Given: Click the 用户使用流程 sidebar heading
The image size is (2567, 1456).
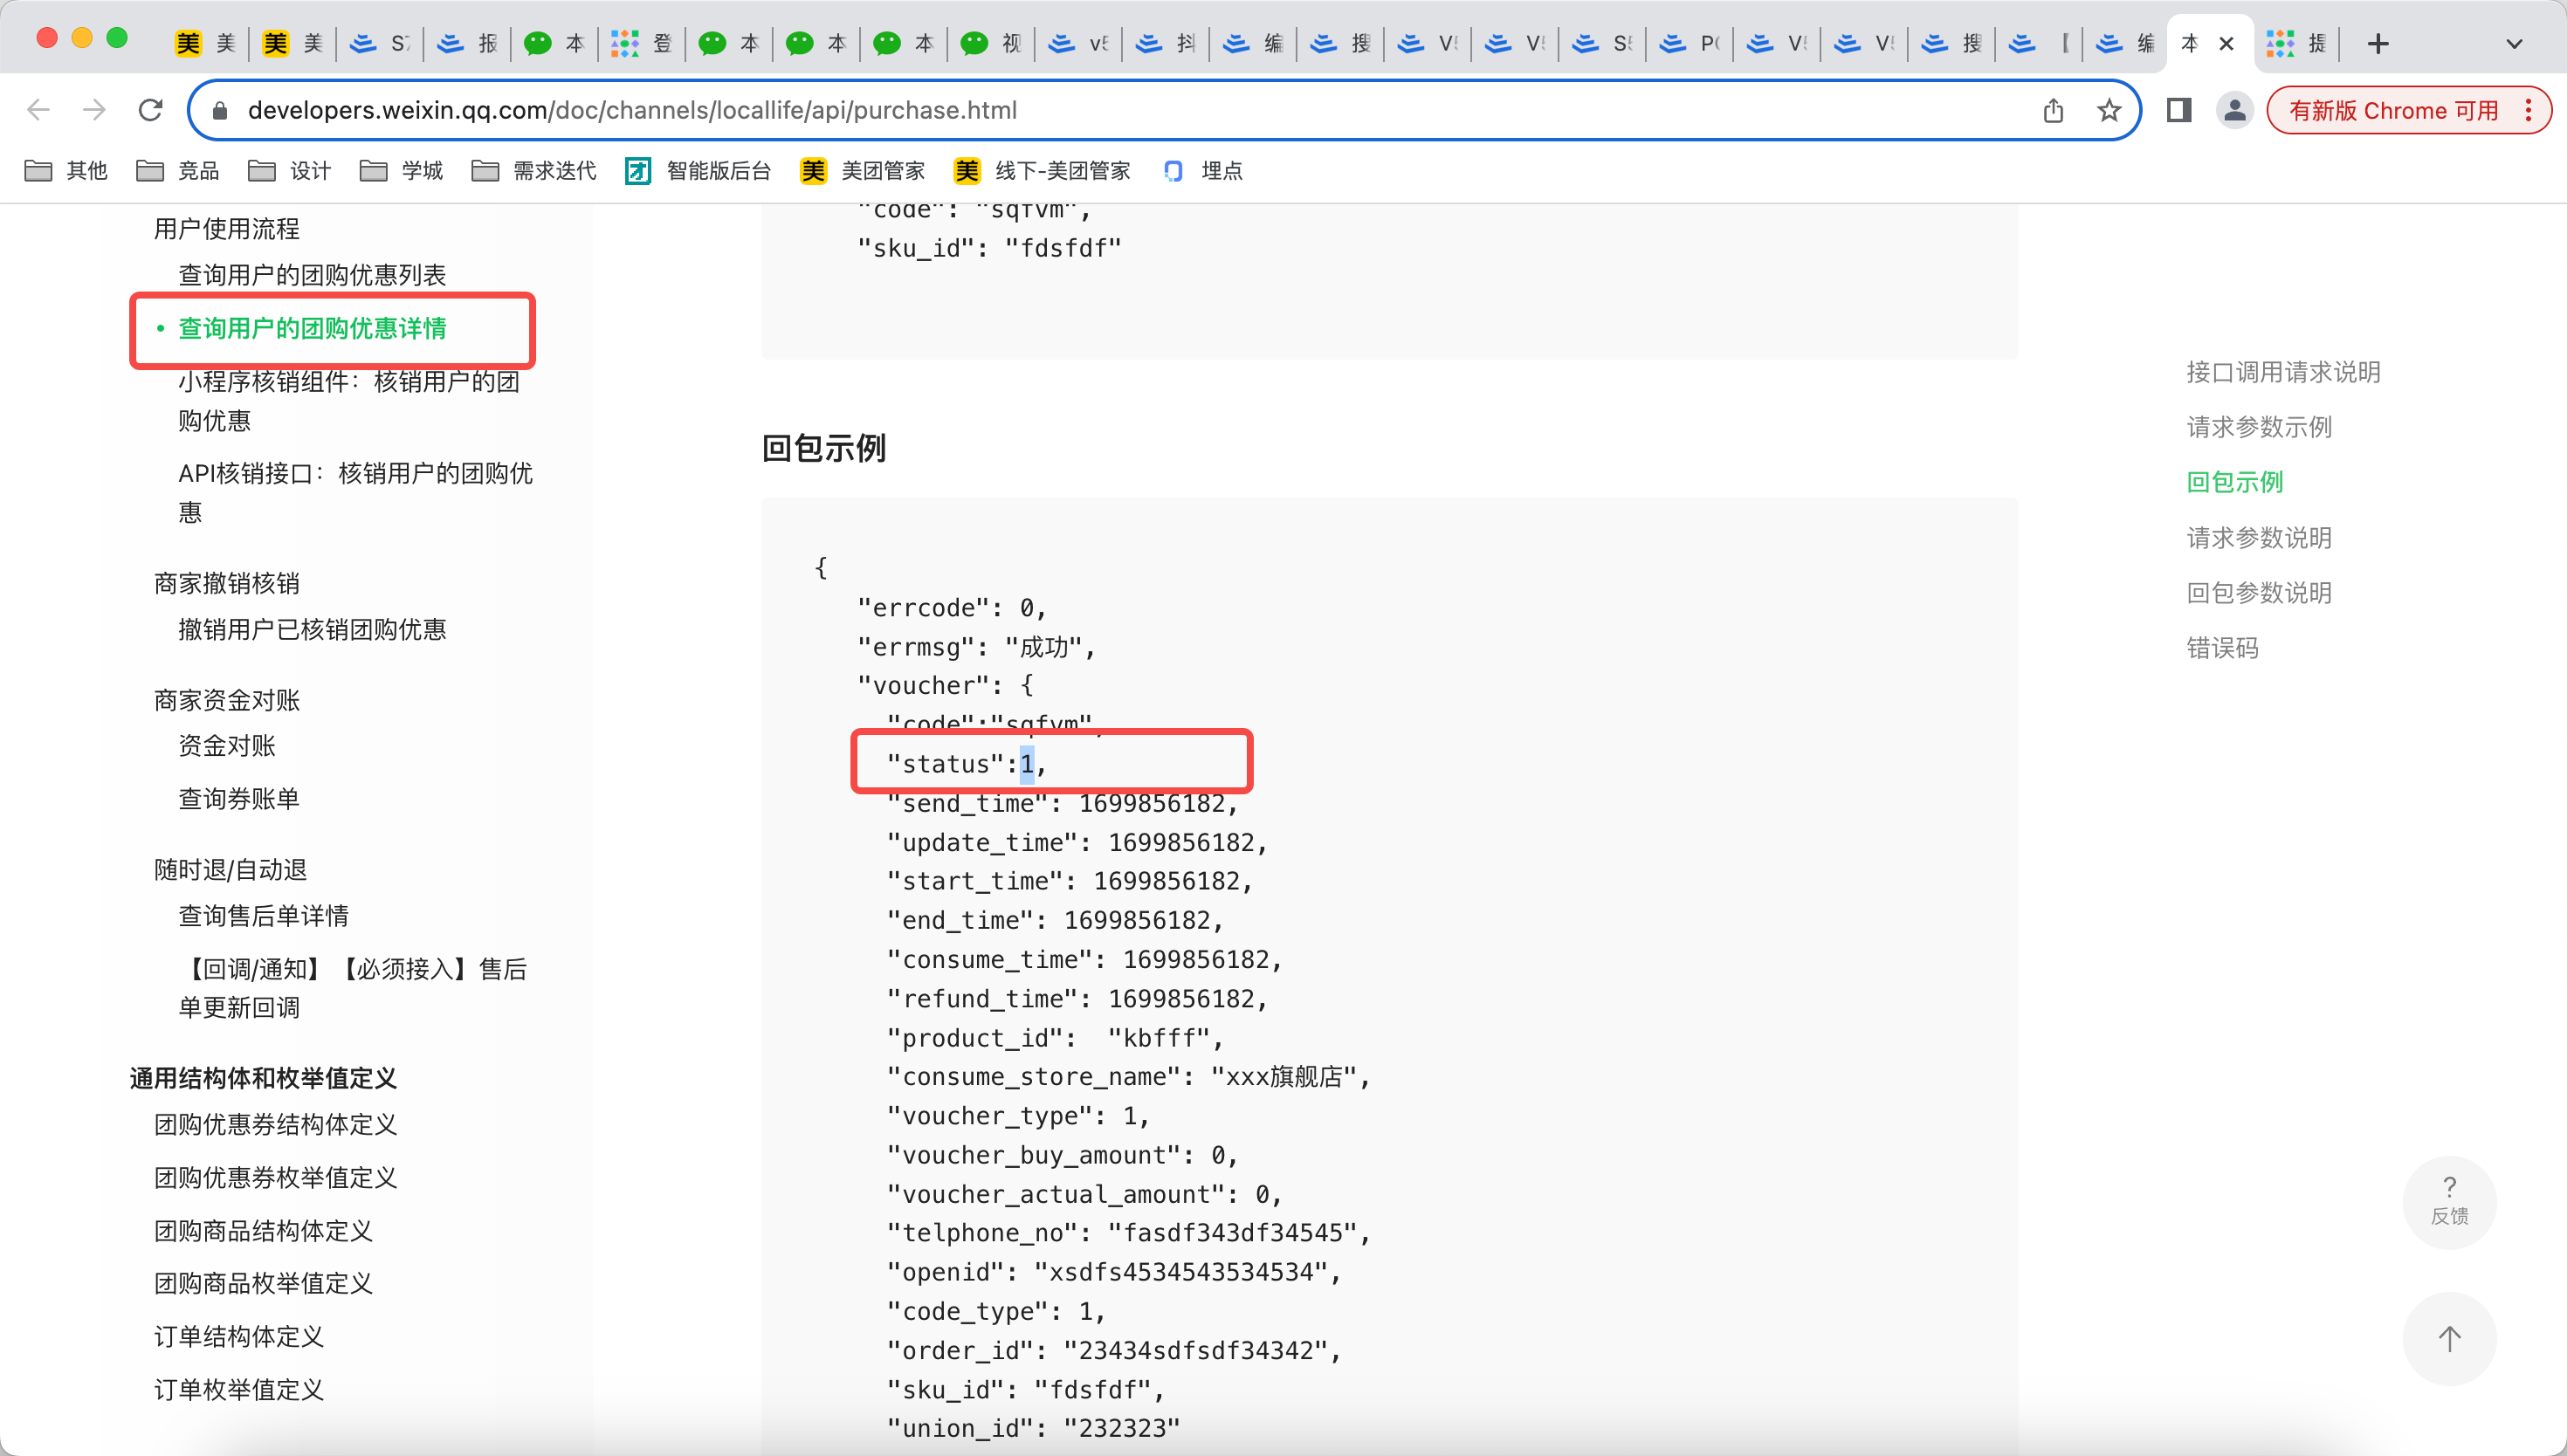Looking at the screenshot, I should [x=227, y=229].
